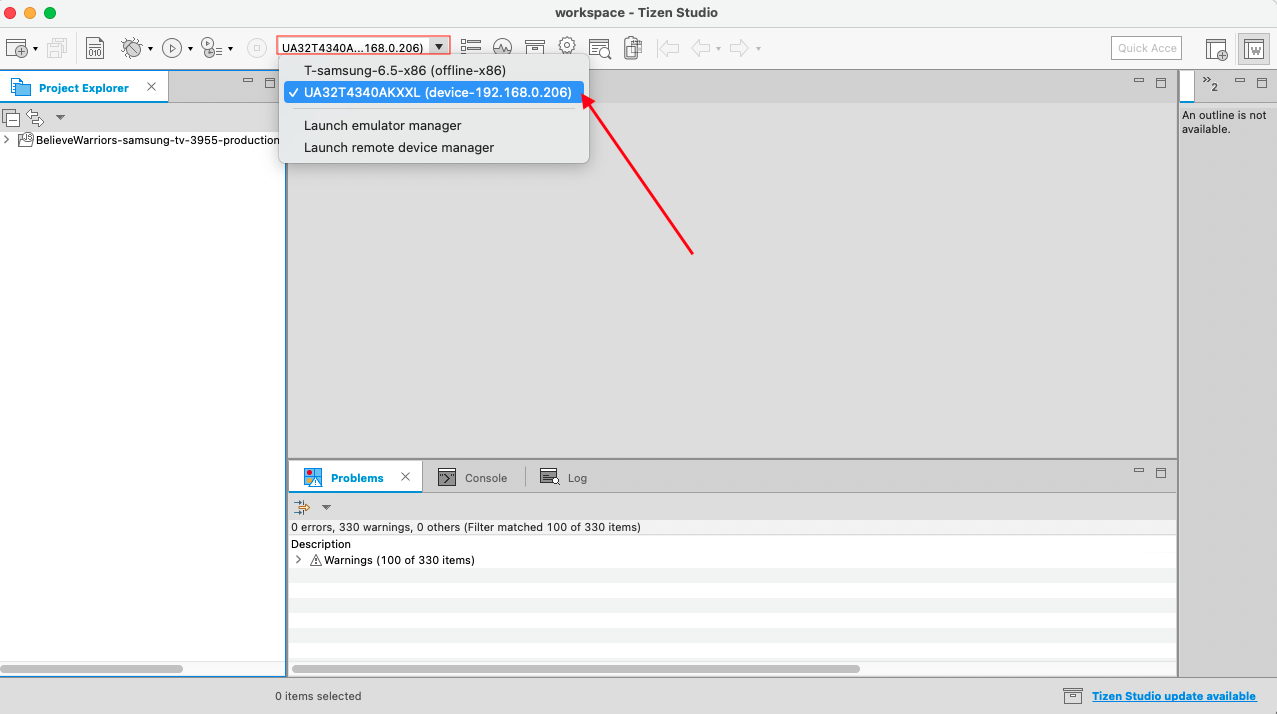Close the Project Explorer tab
1277x714 pixels.
pos(152,87)
